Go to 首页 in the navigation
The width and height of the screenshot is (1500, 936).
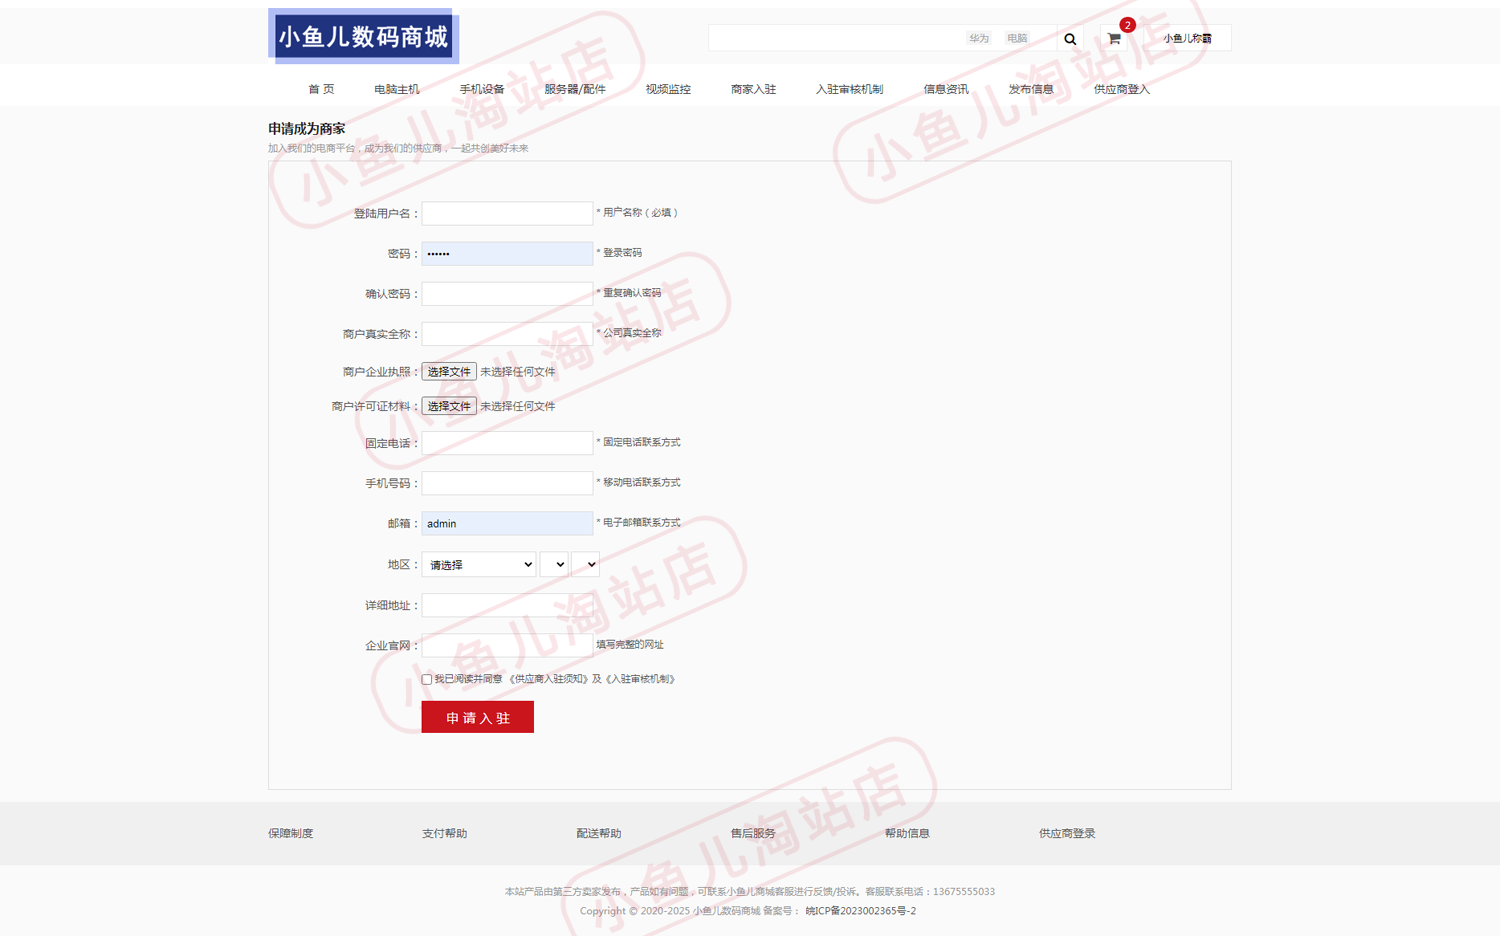click(x=321, y=89)
